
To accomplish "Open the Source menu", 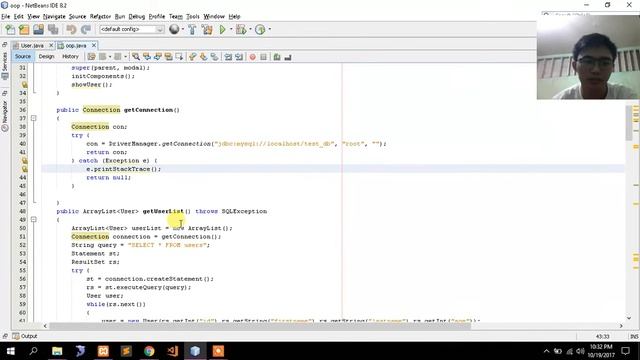I will pyautogui.click(x=78, y=16).
